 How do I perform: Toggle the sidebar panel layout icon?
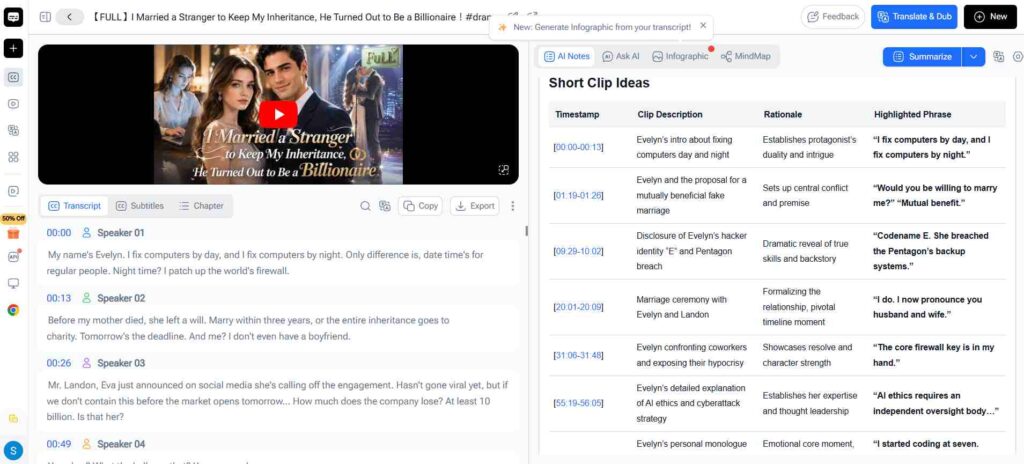pyautogui.click(x=45, y=17)
